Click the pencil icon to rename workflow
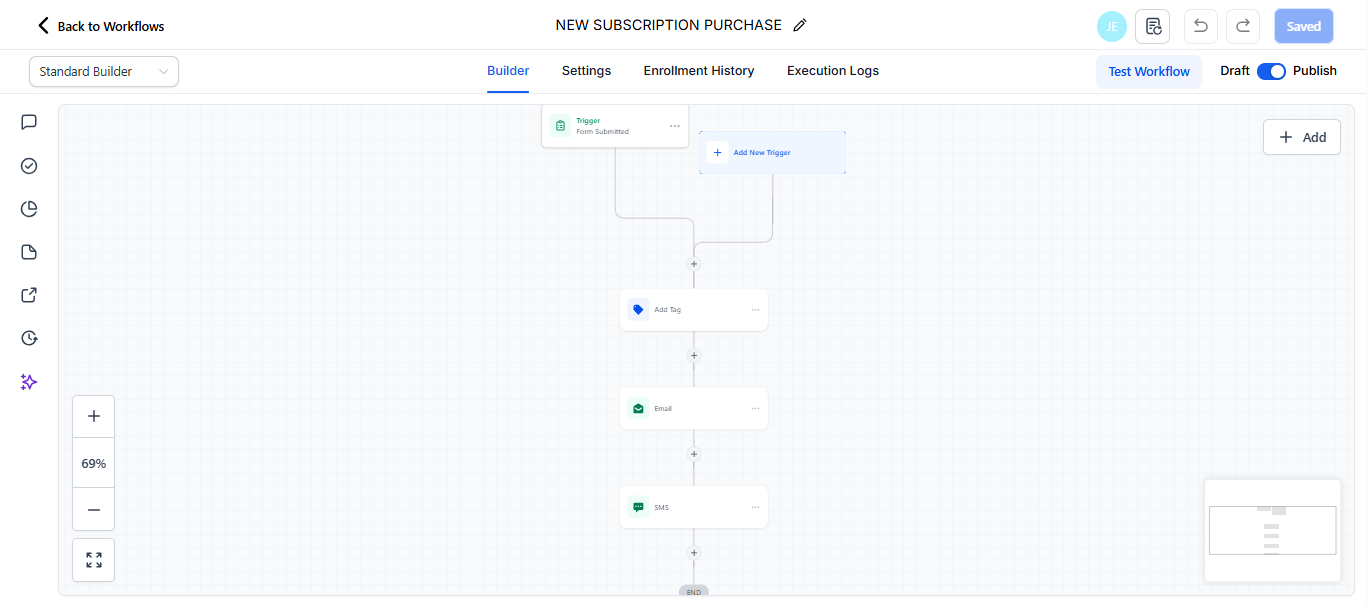The height and width of the screenshot is (606, 1367). click(800, 26)
